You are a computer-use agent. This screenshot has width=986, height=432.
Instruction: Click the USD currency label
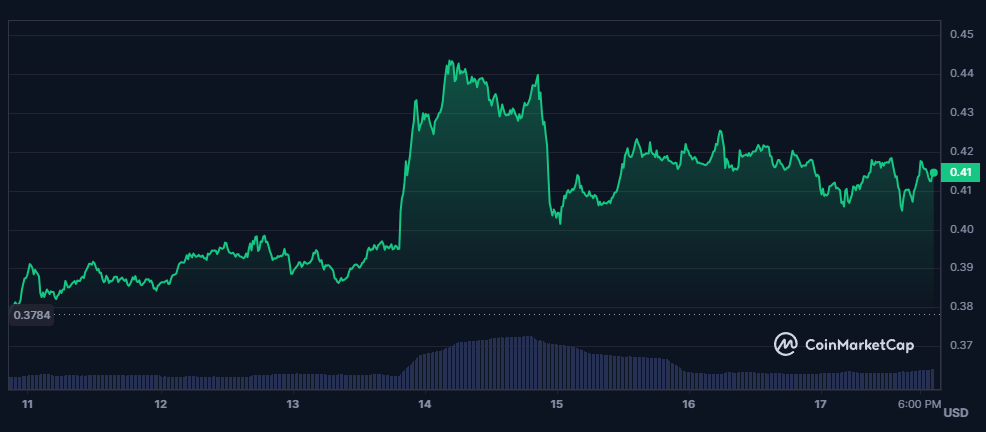(956, 413)
